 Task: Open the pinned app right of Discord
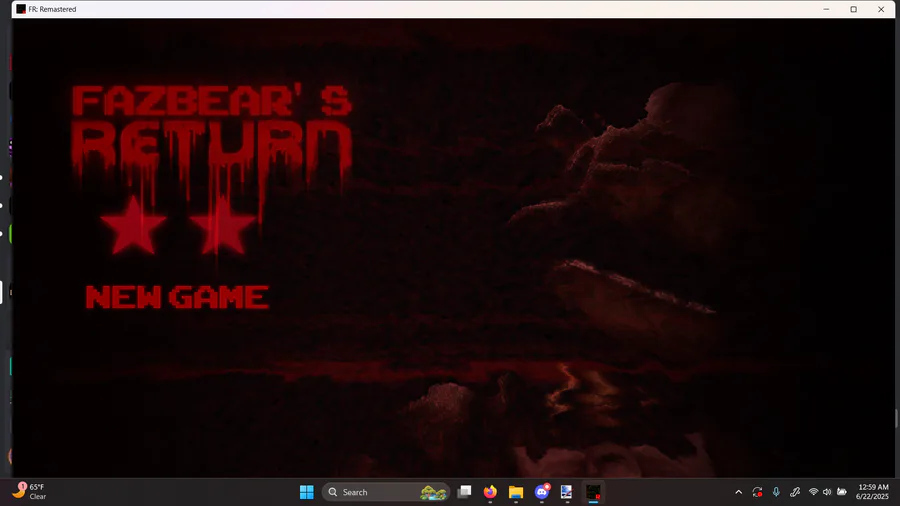click(567, 492)
